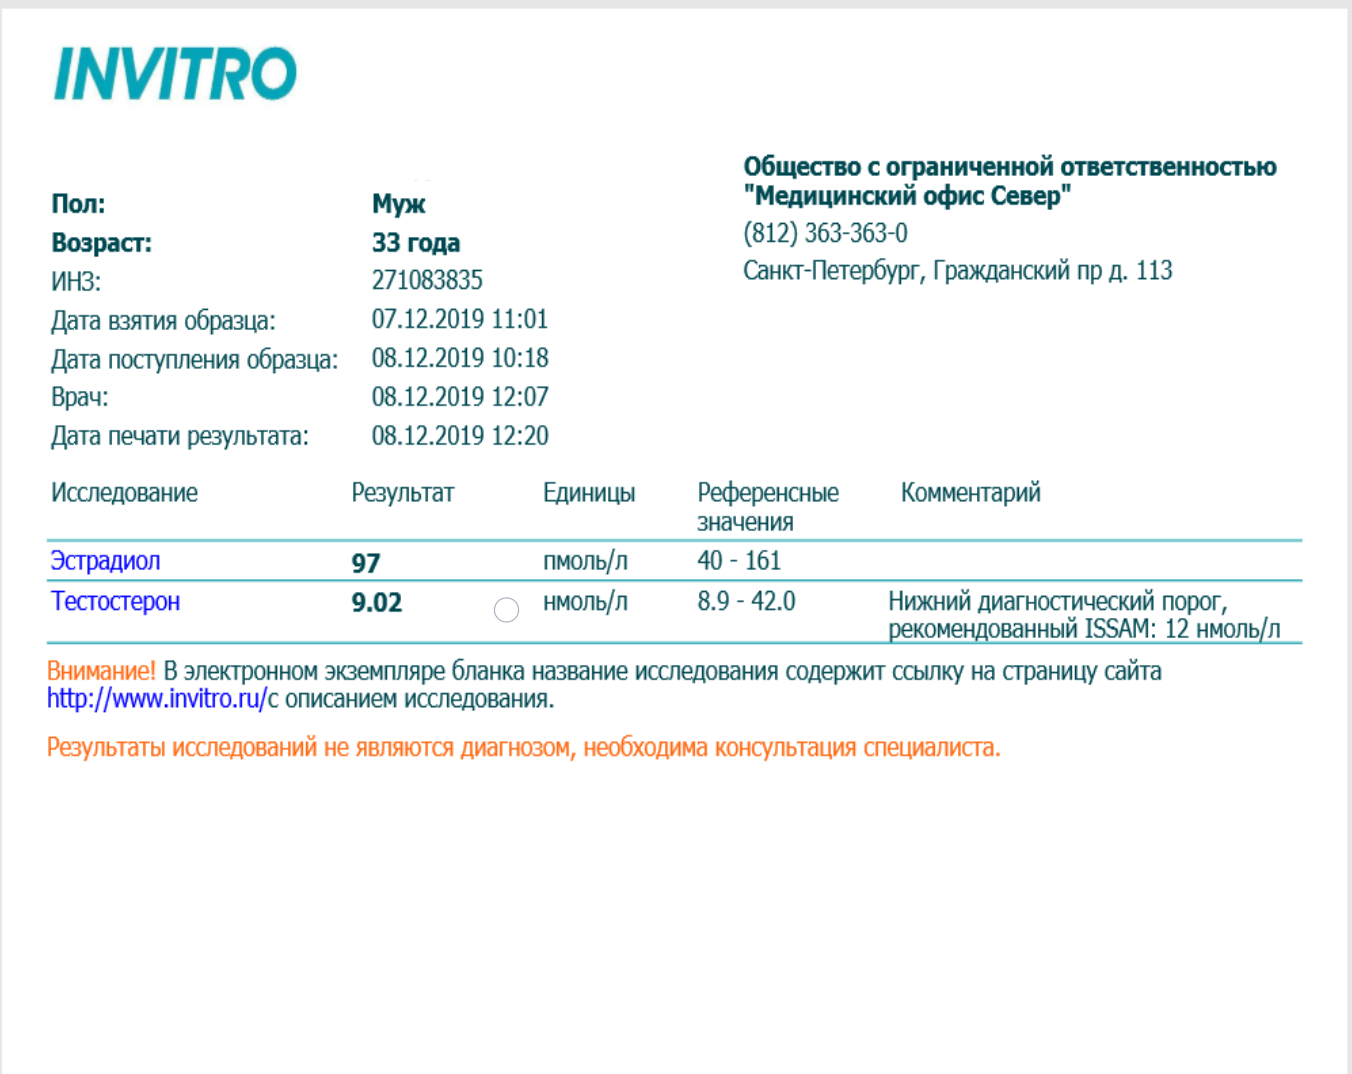Click the Гражданский пр address line
This screenshot has height=1074, width=1352.
tap(957, 271)
